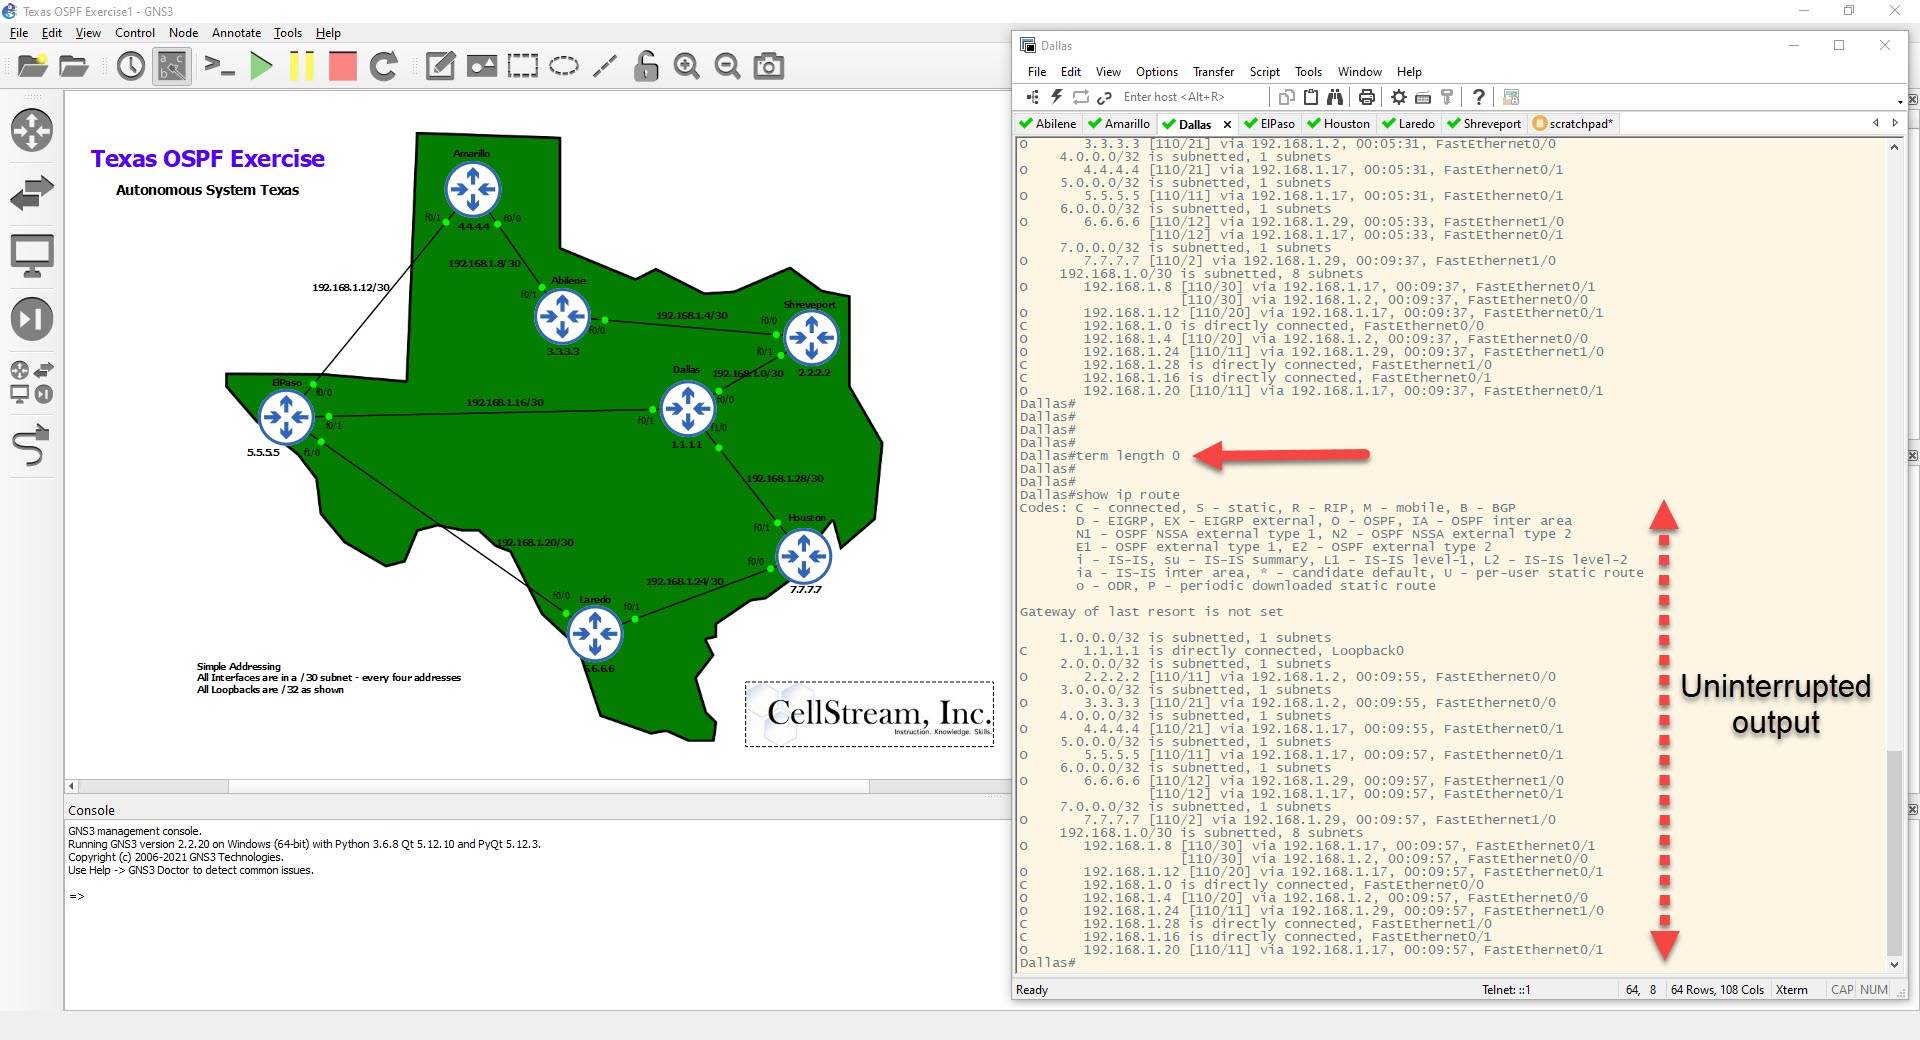This screenshot has width=1920, height=1040.
Task: Toggle the session manager icon in terminal toolbar
Action: (1032, 97)
